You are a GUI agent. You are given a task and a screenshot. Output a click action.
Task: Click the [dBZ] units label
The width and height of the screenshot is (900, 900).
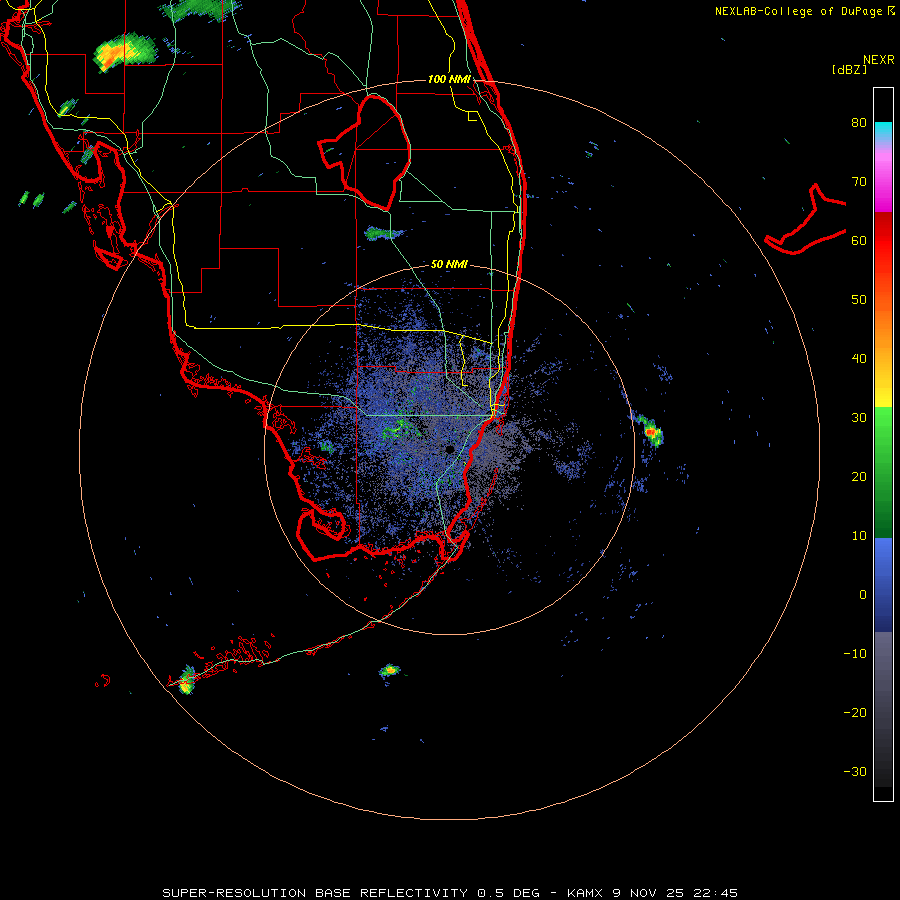coord(849,69)
